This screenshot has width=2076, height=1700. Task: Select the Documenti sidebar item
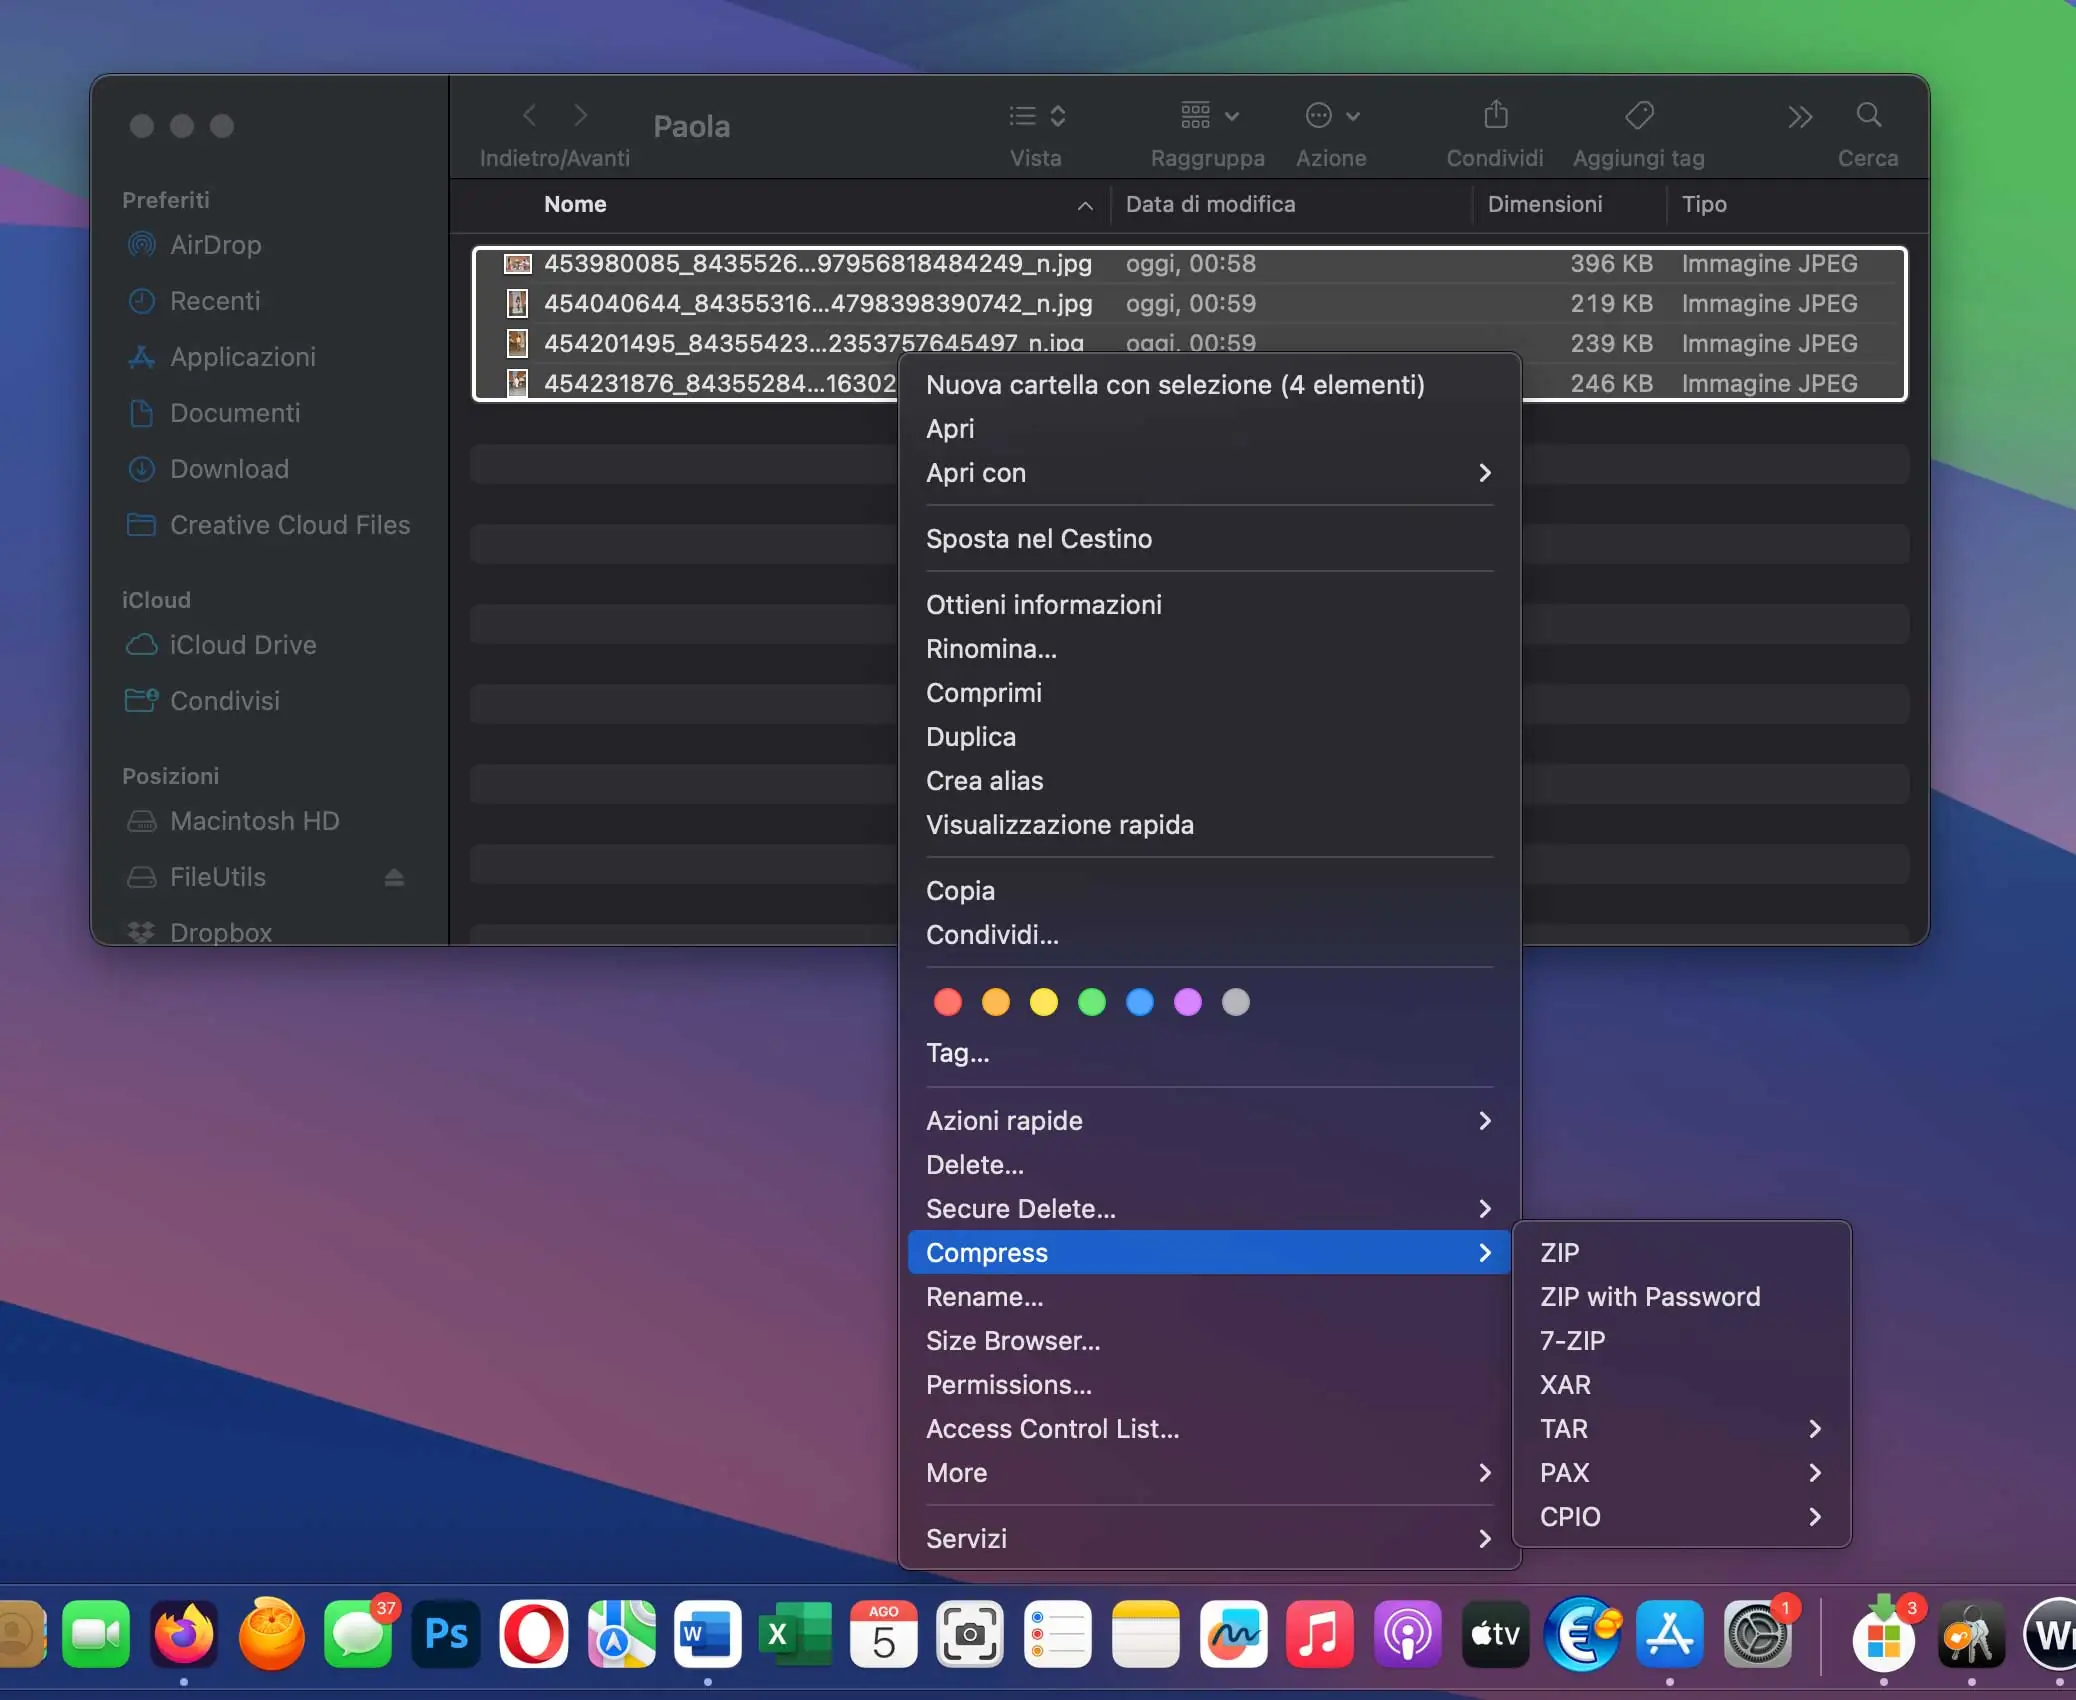tap(234, 413)
